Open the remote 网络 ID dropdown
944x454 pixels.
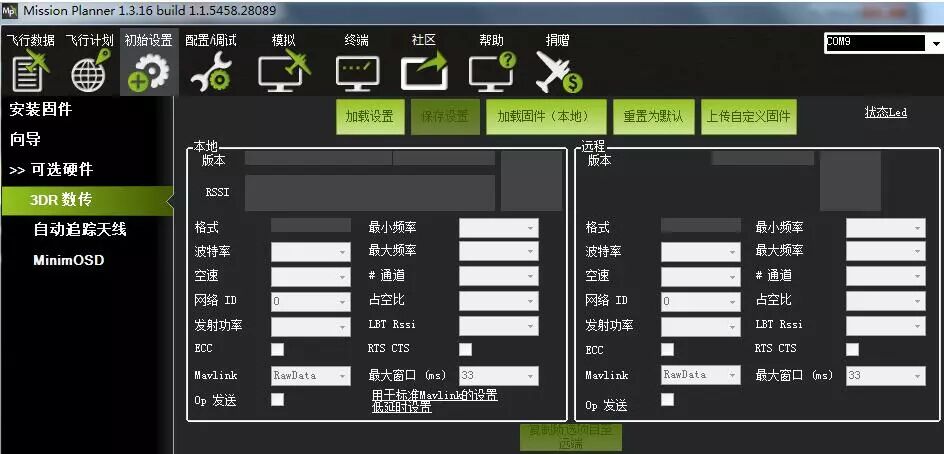coord(701,301)
